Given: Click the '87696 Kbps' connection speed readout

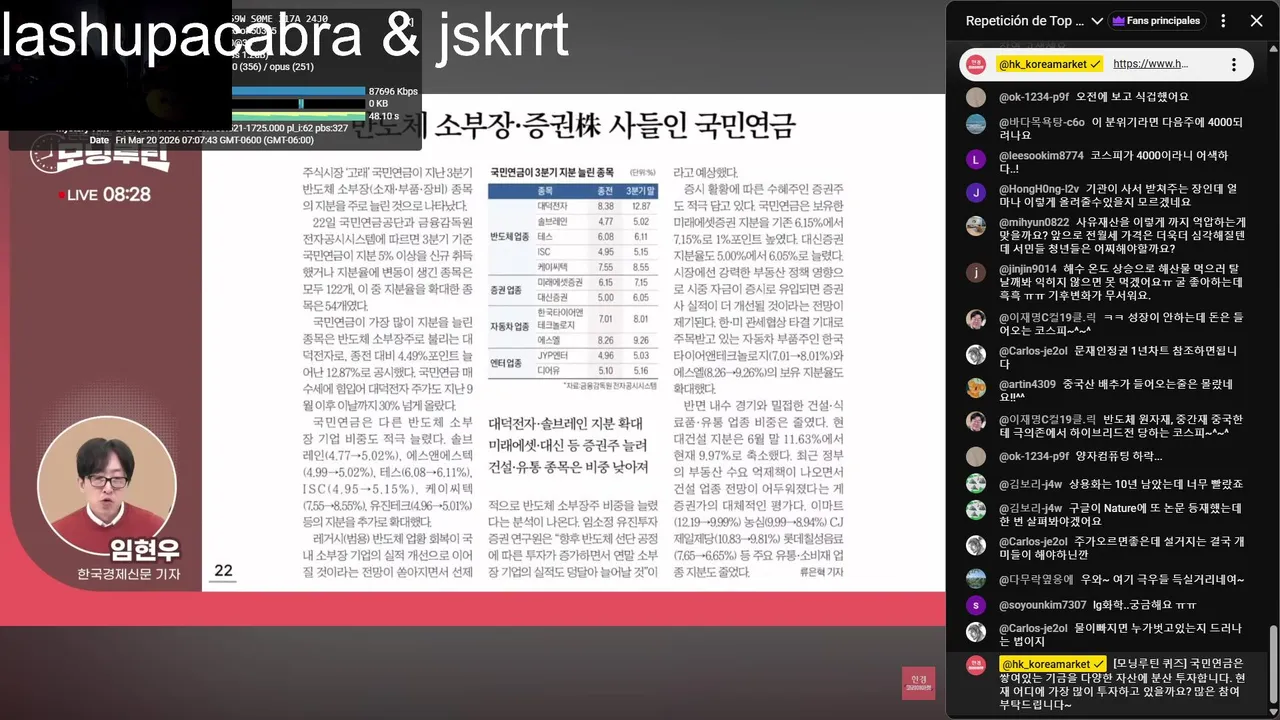Looking at the screenshot, I should [x=392, y=91].
